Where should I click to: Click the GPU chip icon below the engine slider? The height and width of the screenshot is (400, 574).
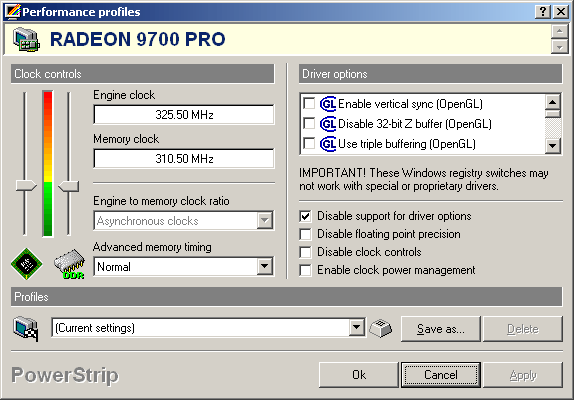(x=26, y=264)
